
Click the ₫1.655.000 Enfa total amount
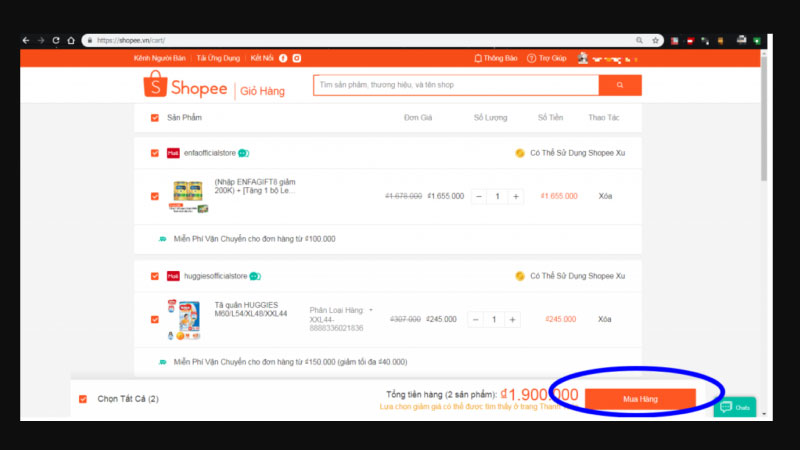click(559, 196)
